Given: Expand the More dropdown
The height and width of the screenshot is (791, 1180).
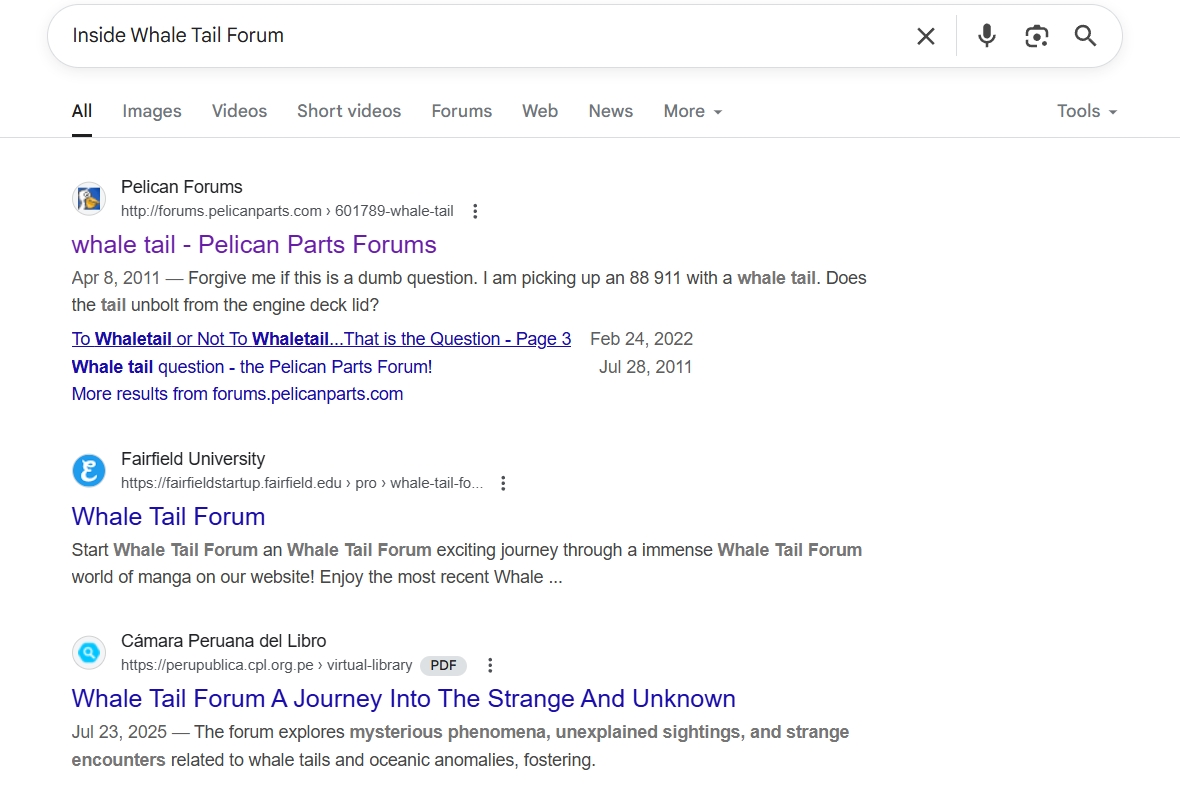Looking at the screenshot, I should [x=692, y=111].
